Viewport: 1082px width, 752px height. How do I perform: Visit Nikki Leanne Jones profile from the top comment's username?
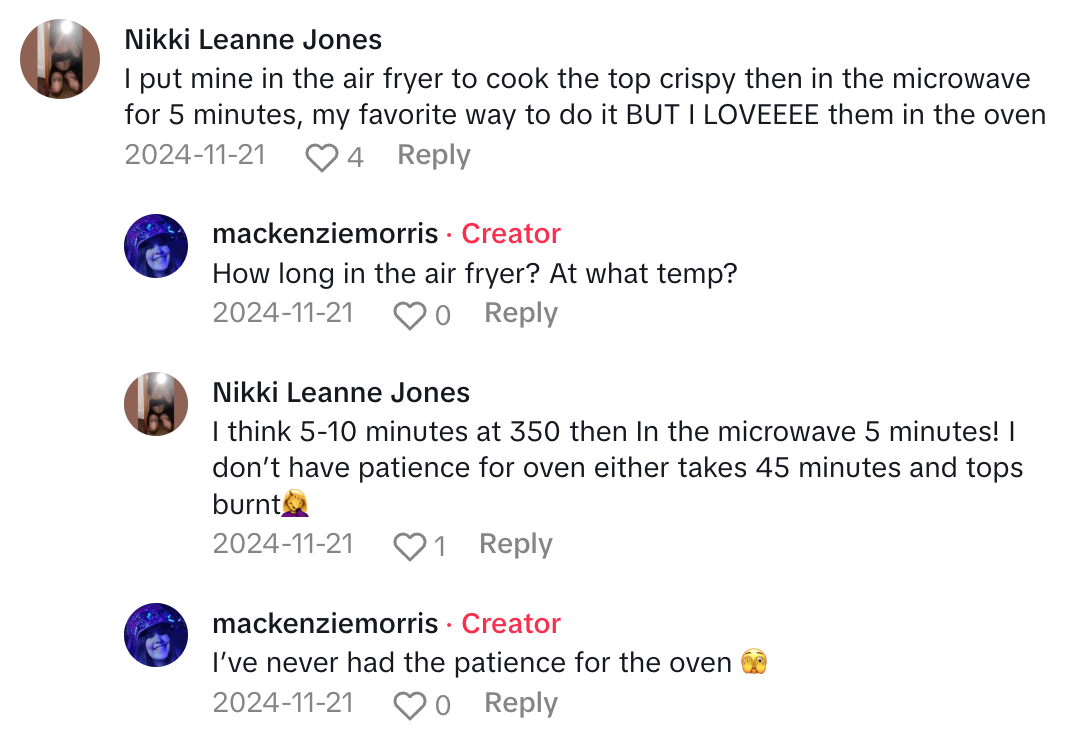(x=253, y=40)
